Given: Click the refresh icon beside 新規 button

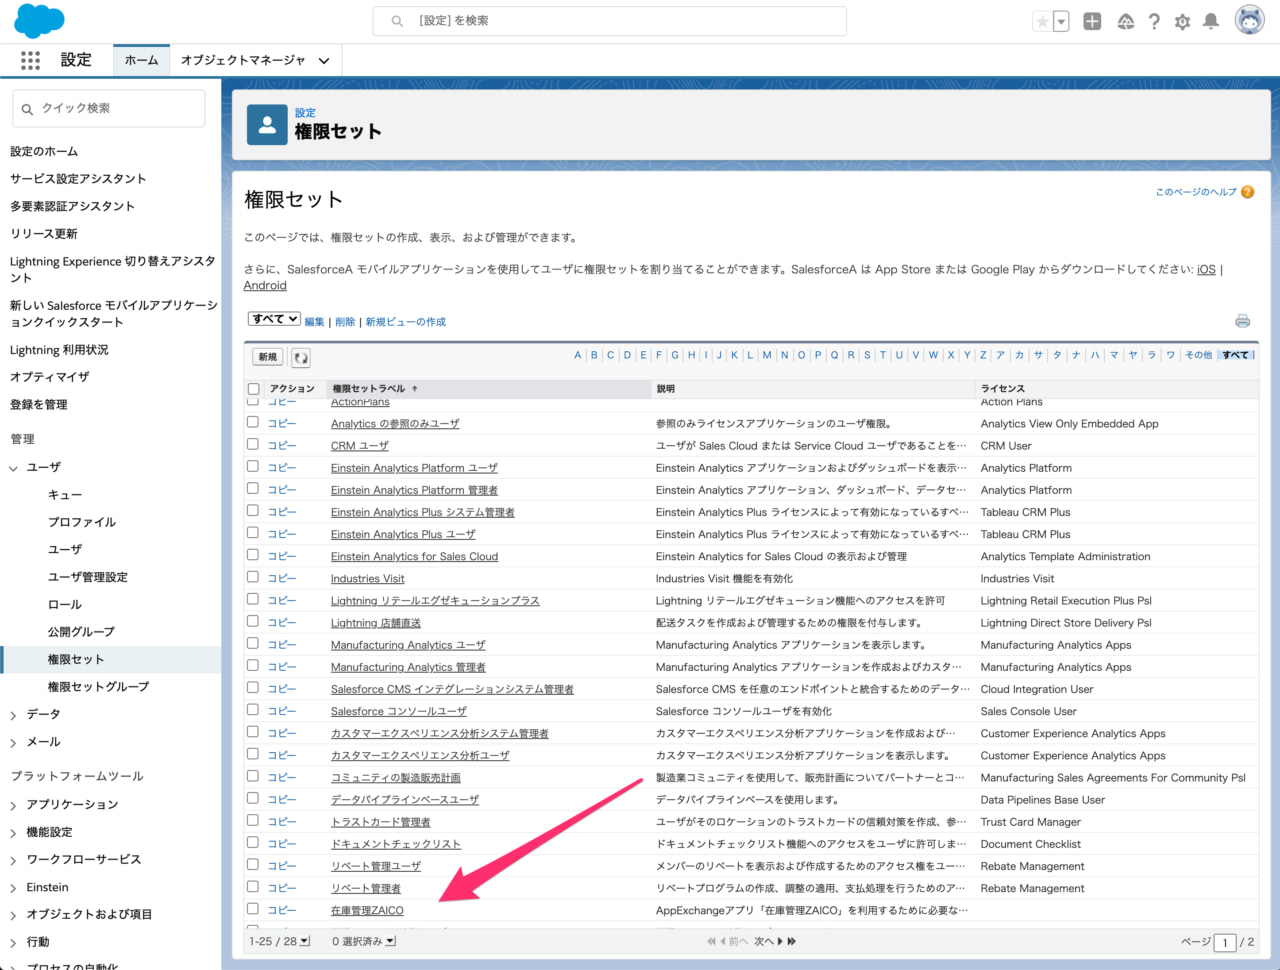Looking at the screenshot, I should [x=300, y=357].
